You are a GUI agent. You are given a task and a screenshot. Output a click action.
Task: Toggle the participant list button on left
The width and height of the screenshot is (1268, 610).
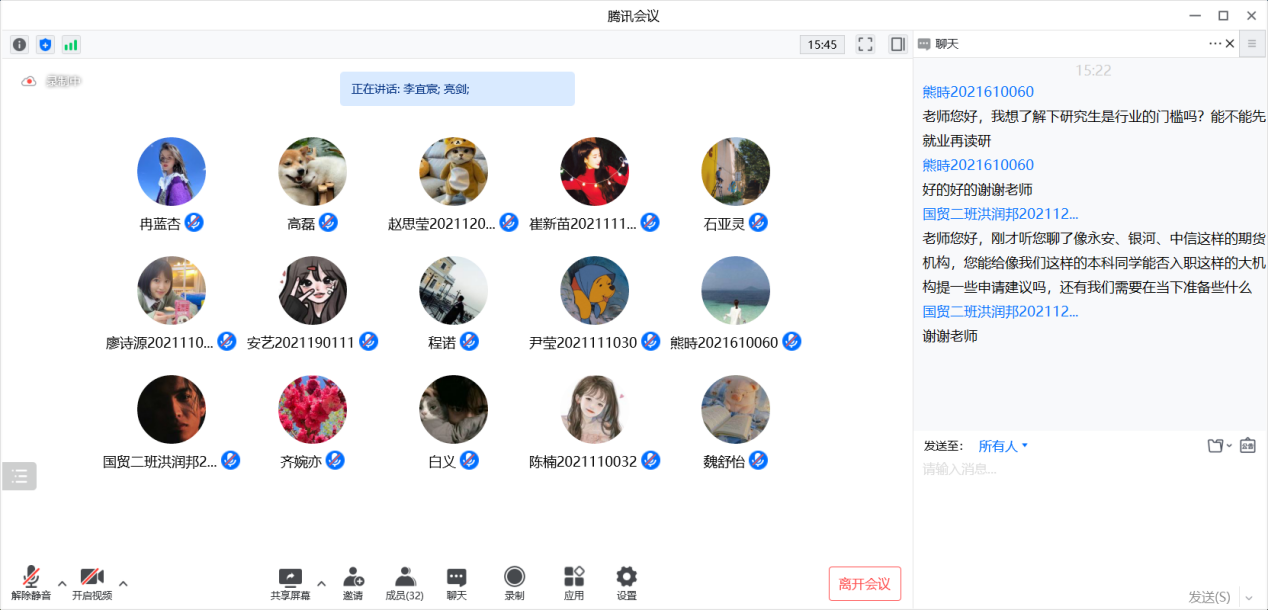click(19, 476)
